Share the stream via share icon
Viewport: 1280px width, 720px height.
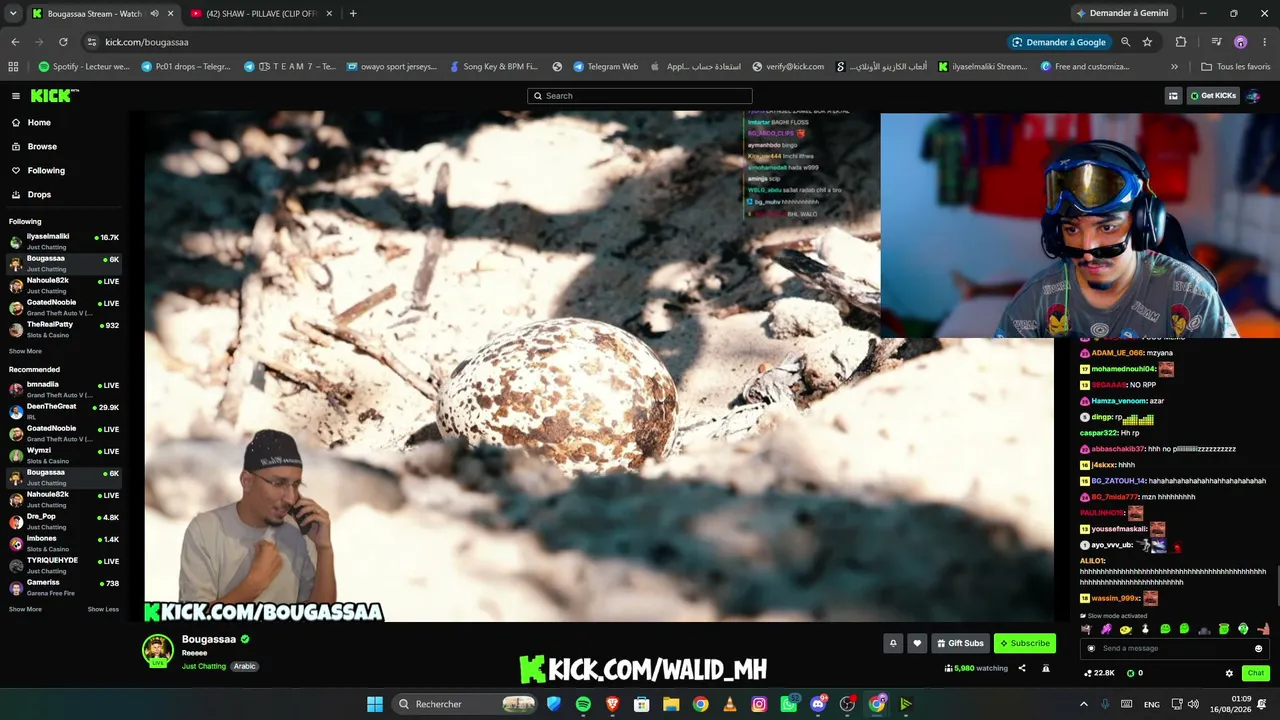click(x=1022, y=668)
